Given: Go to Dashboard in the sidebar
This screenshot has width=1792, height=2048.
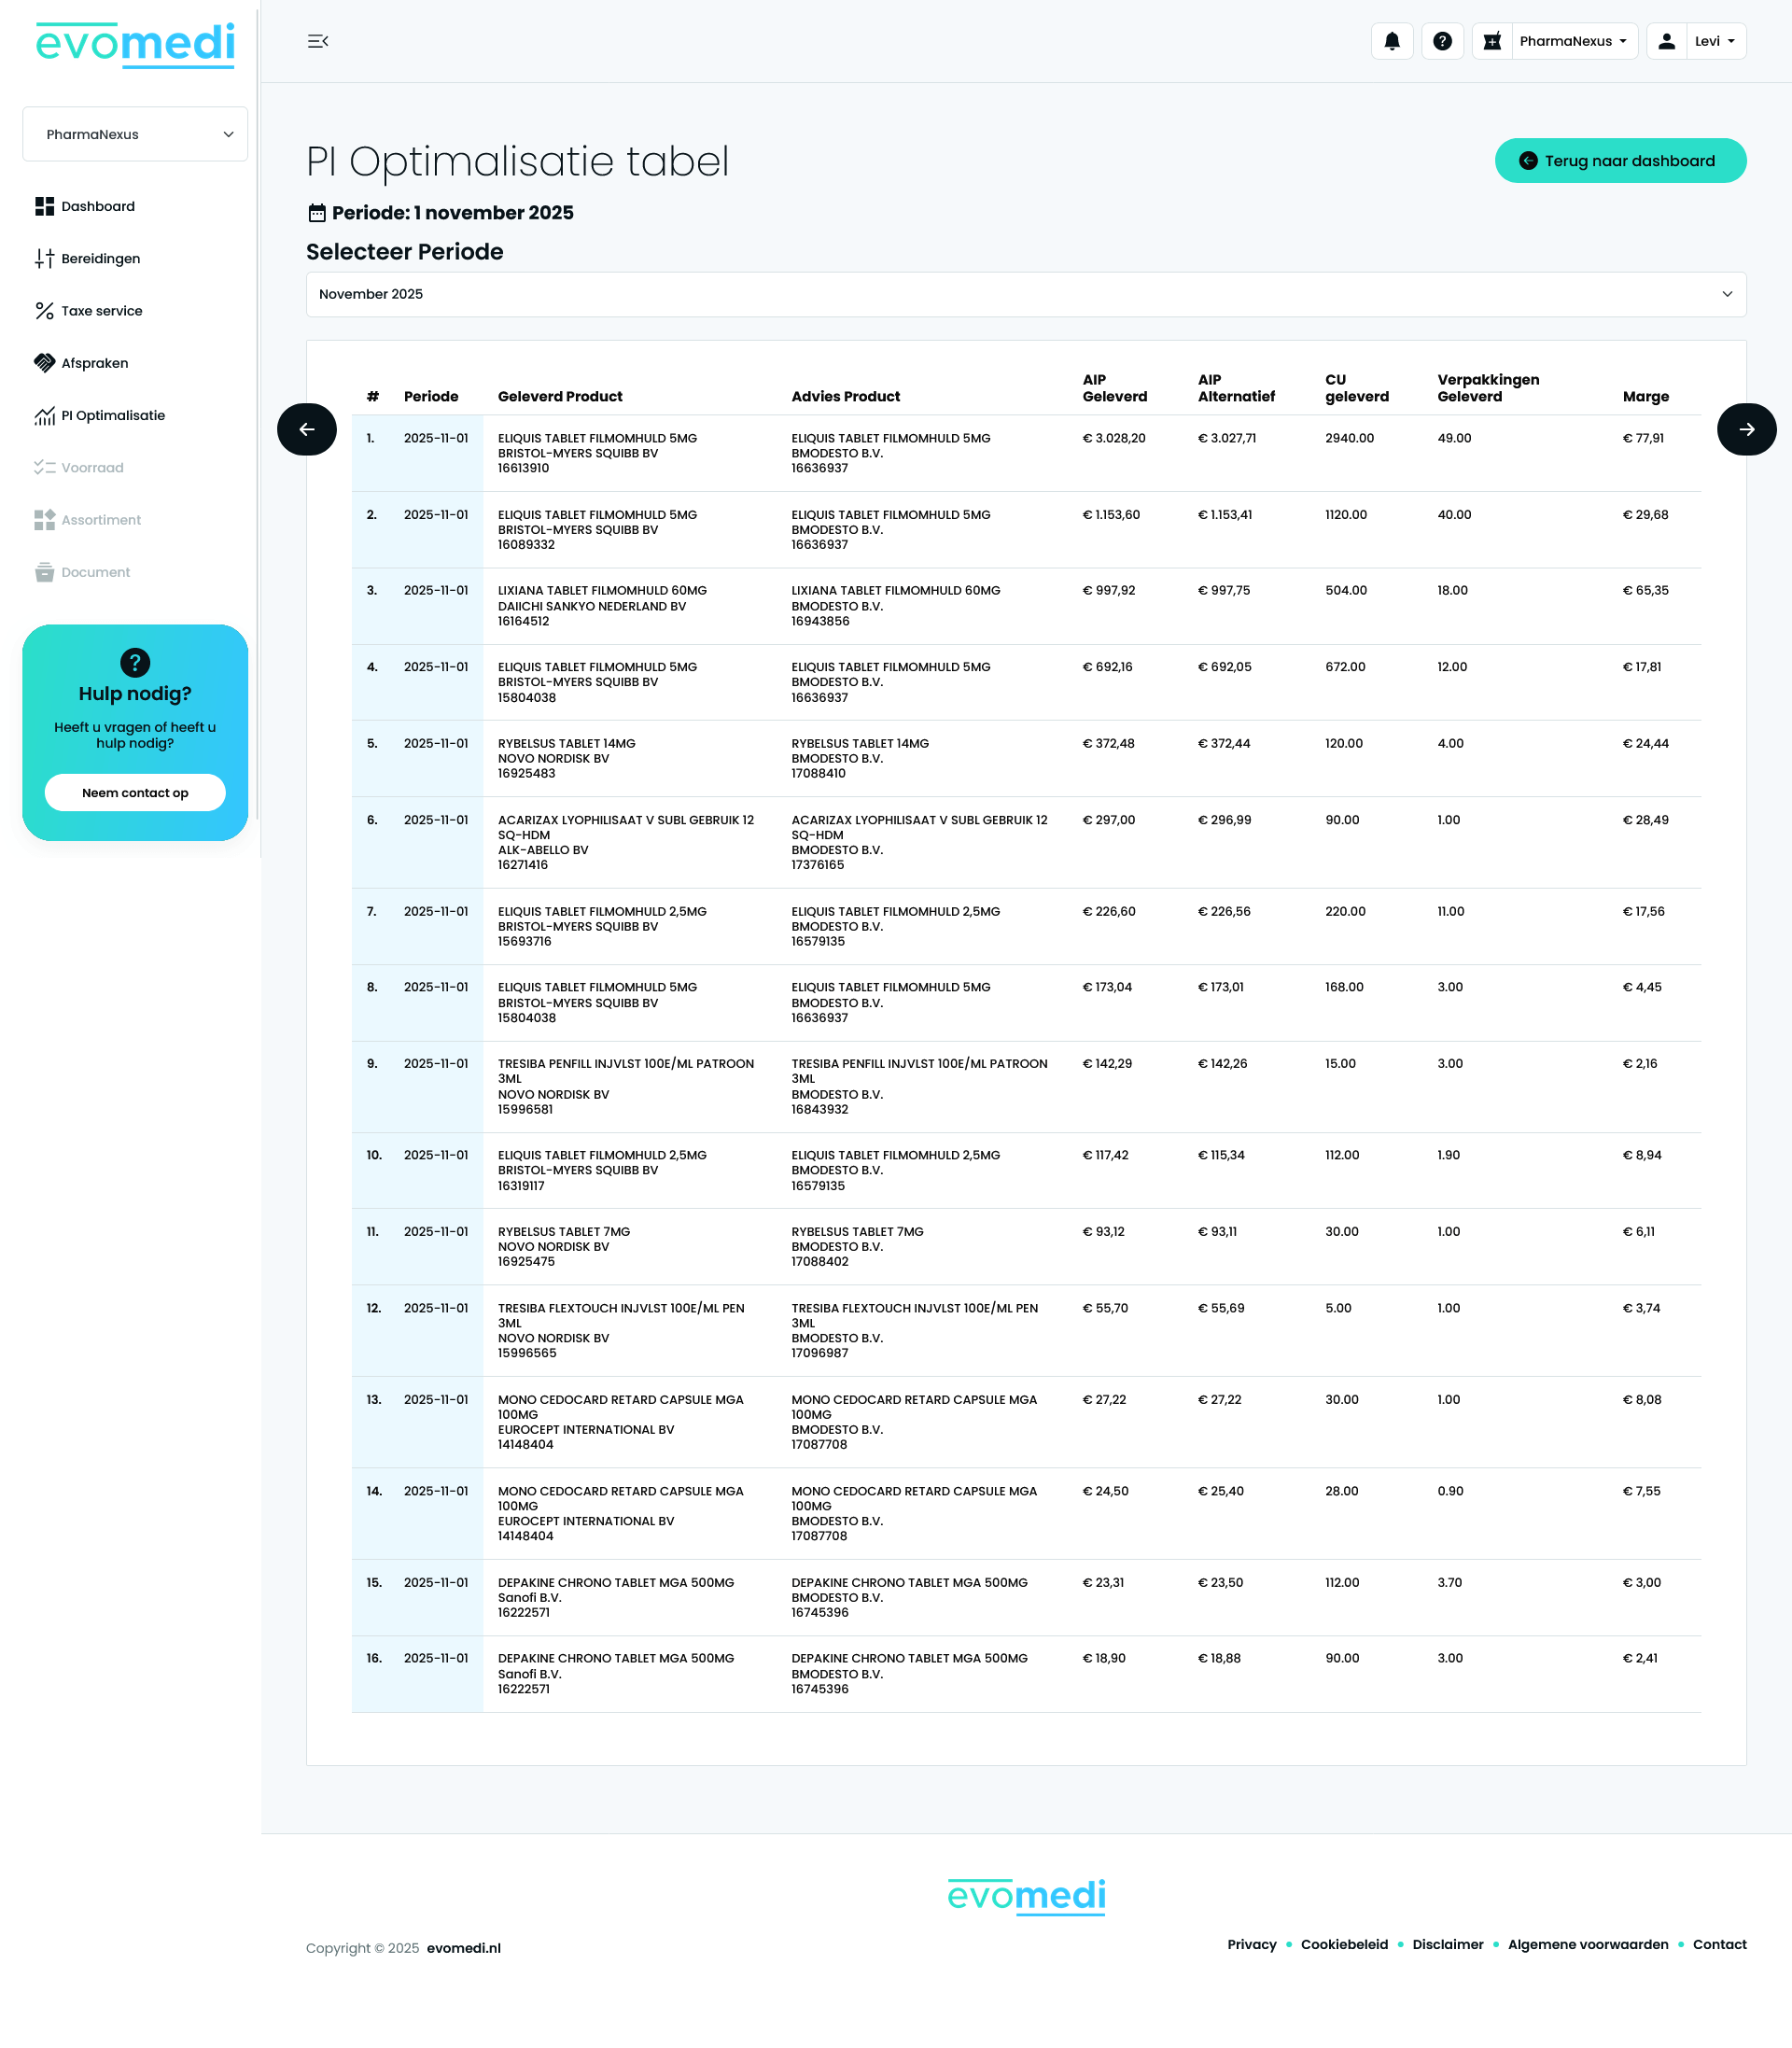Looking at the screenshot, I should [97, 206].
